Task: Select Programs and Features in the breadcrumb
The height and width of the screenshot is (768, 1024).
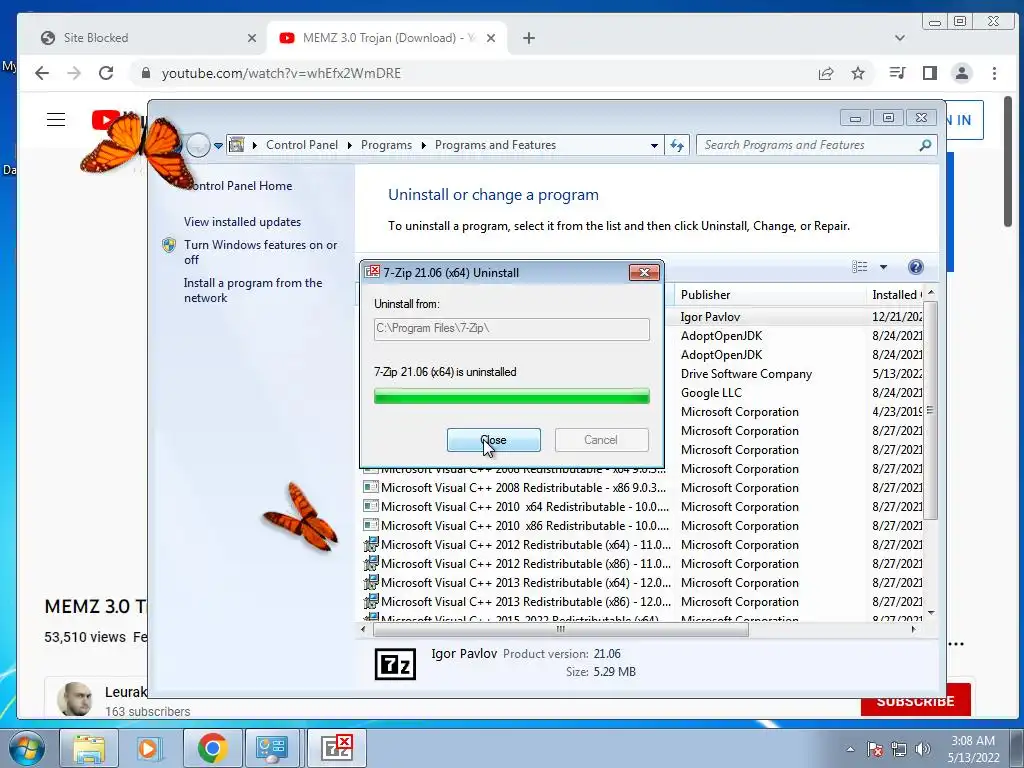Action: tap(495, 145)
